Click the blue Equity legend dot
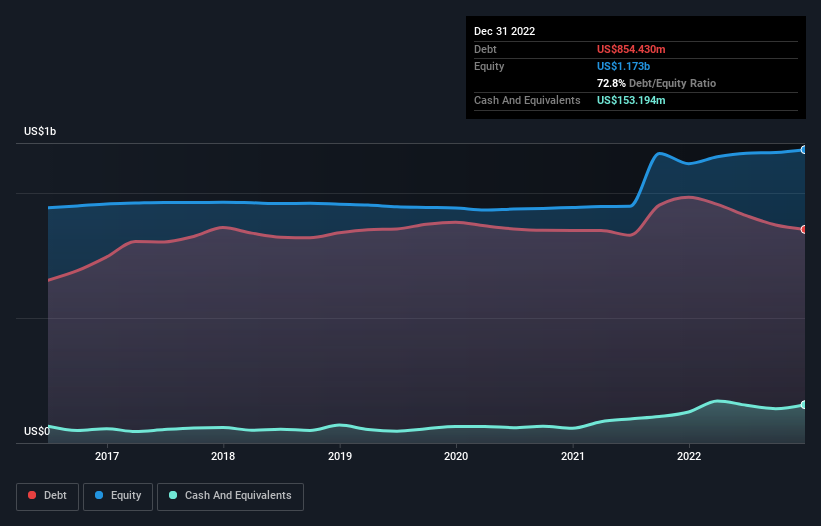 (x=101, y=496)
